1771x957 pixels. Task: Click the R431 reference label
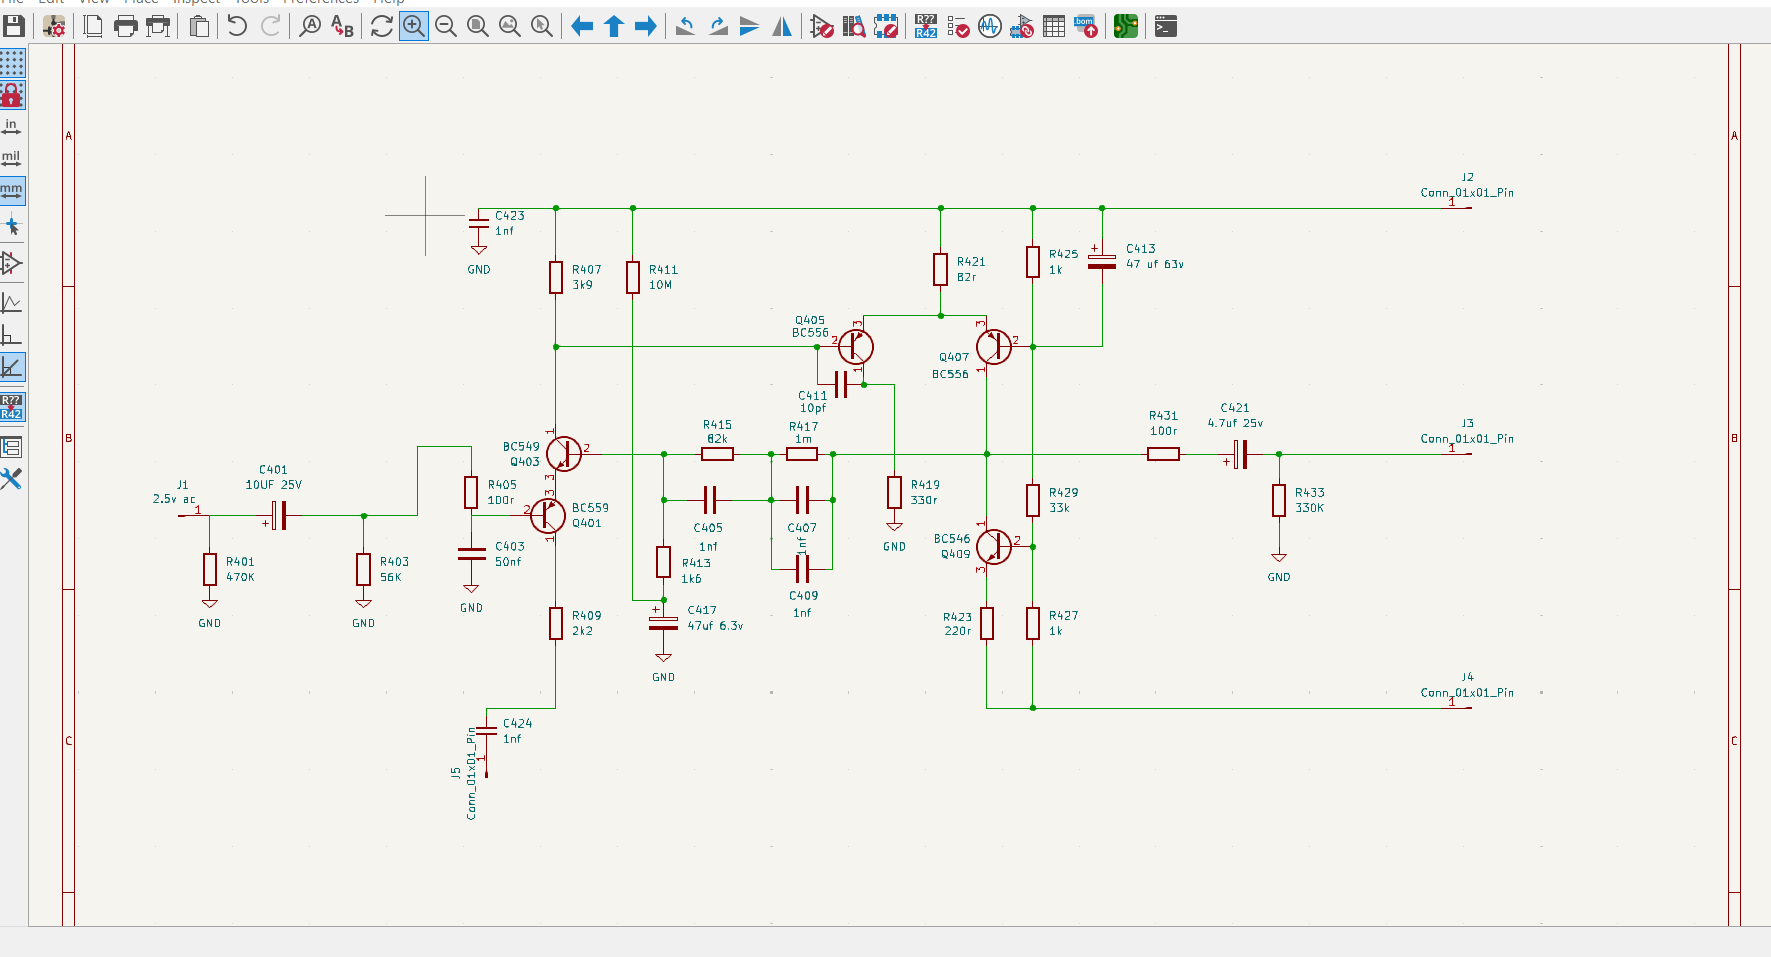coord(1163,416)
